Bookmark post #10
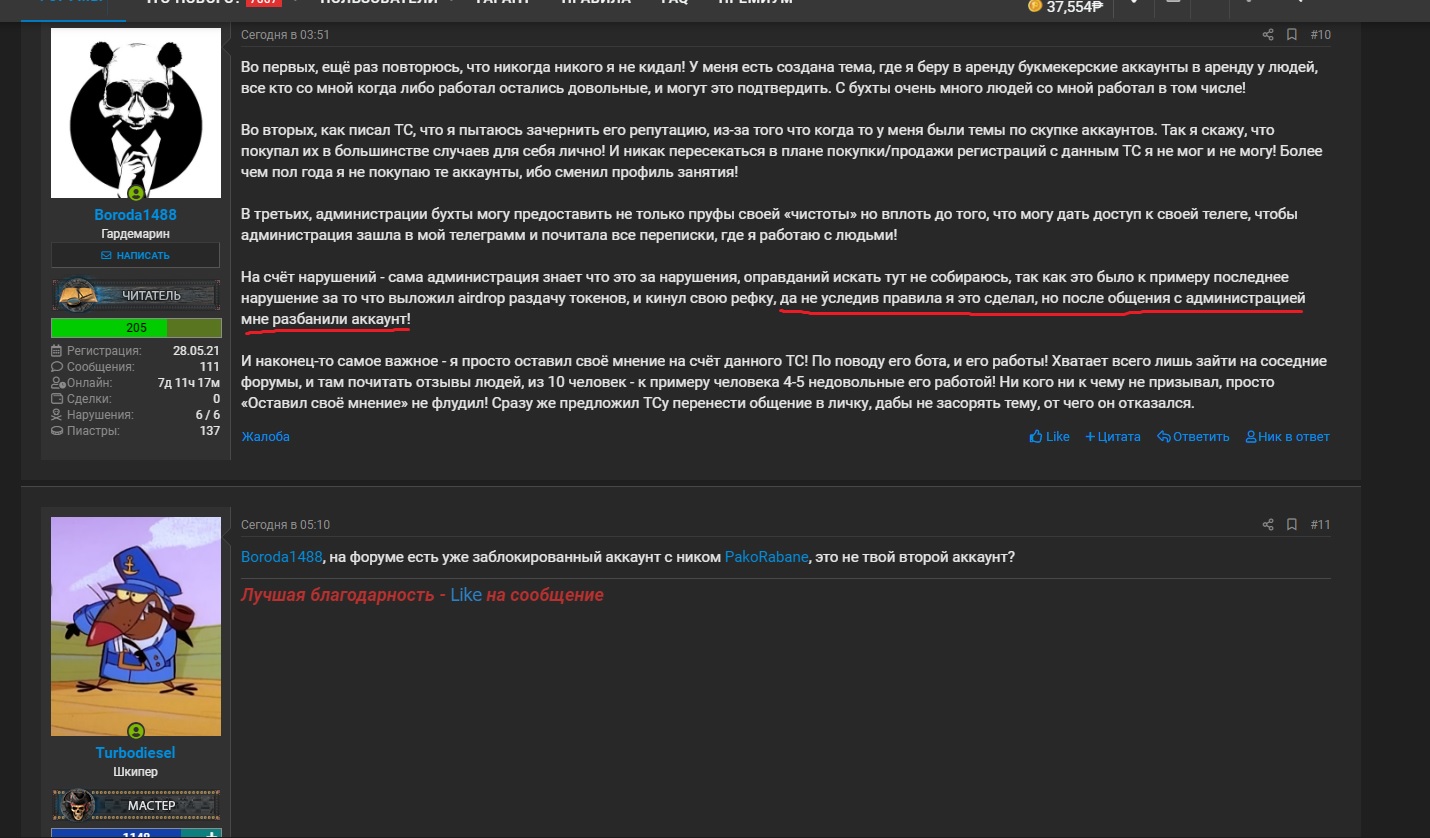The height and width of the screenshot is (838, 1430). 1292,35
